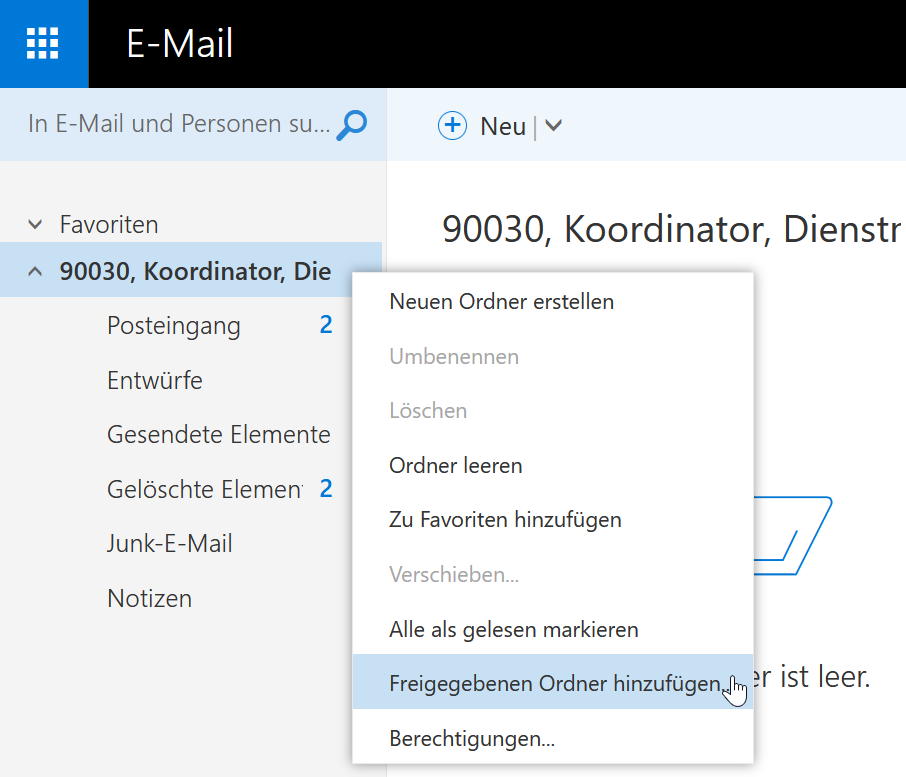Open Berechtigungen... from context menu

point(553,739)
